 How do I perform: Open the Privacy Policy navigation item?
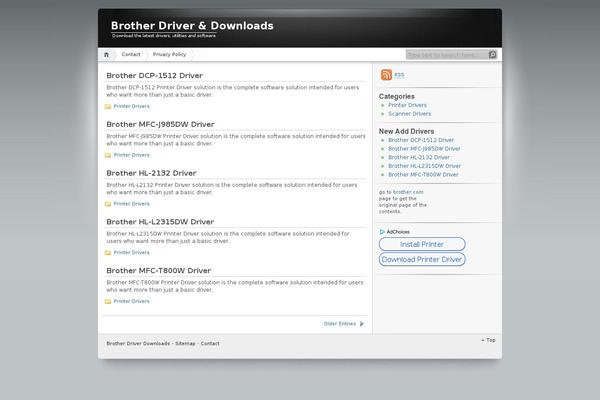(x=170, y=54)
